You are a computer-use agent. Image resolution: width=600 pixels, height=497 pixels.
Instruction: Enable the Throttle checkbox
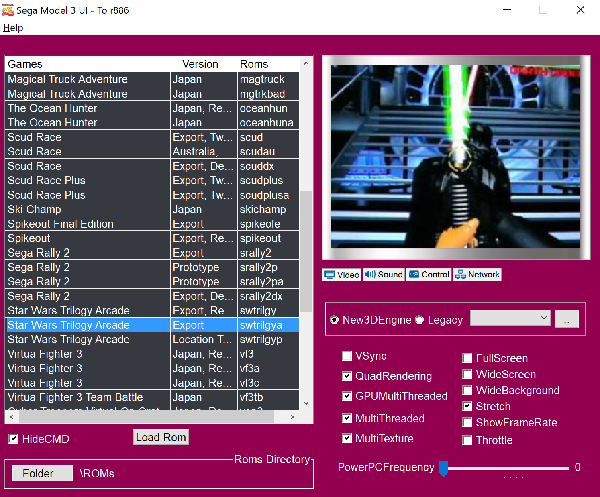pyautogui.click(x=467, y=440)
